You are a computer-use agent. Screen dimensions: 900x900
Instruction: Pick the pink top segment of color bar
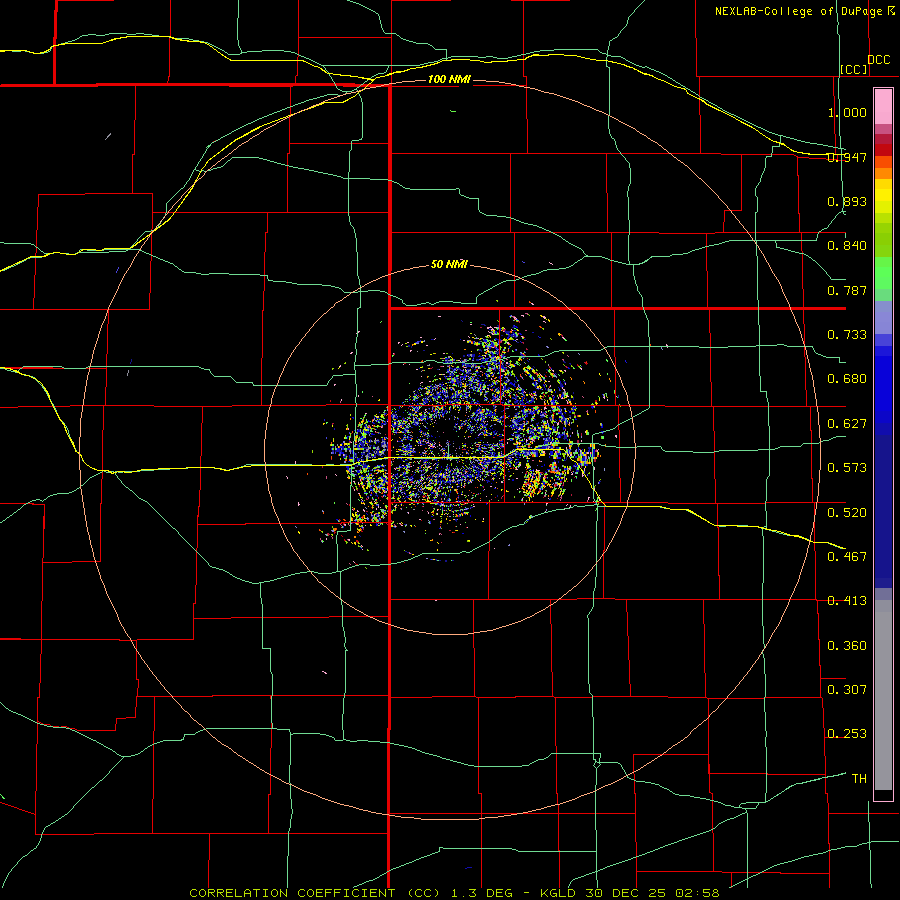(883, 107)
